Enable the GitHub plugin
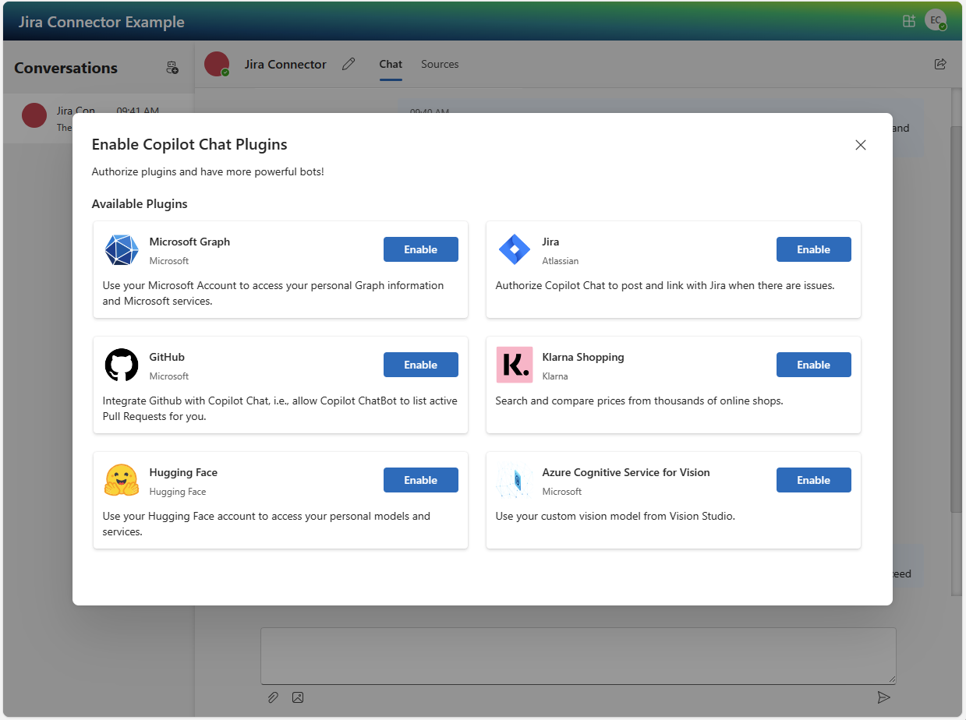The width and height of the screenshot is (966, 720). [x=421, y=365]
